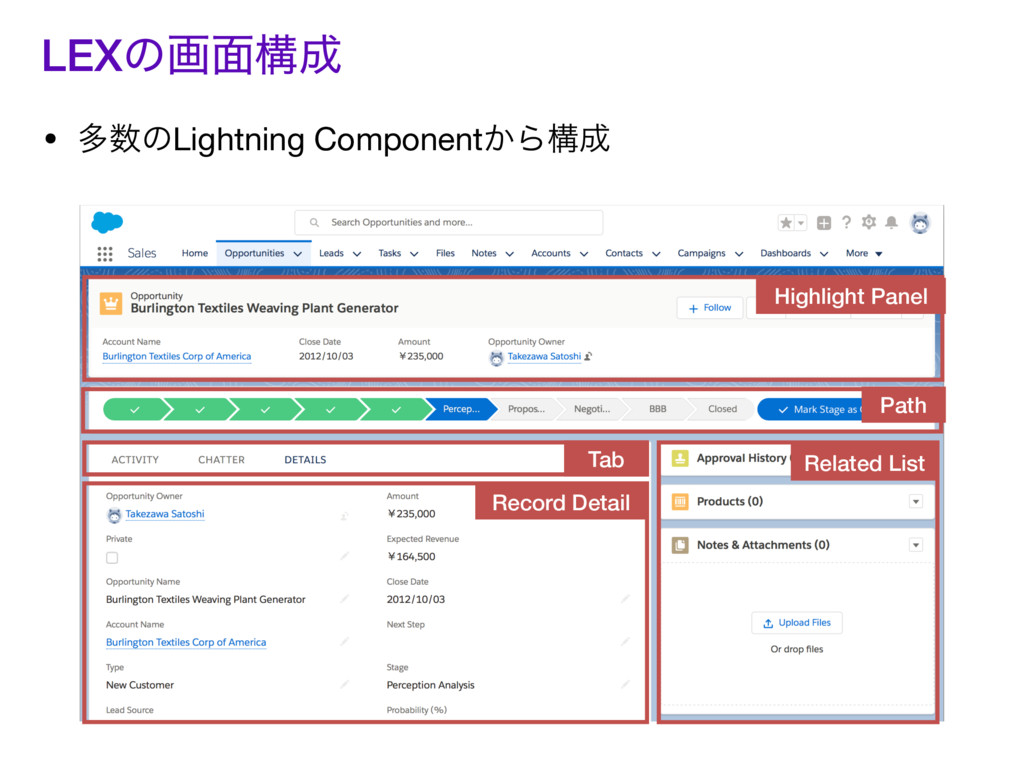The height and width of the screenshot is (768, 1024).
Task: Open the Contacts navigation tab
Action: coord(624,253)
